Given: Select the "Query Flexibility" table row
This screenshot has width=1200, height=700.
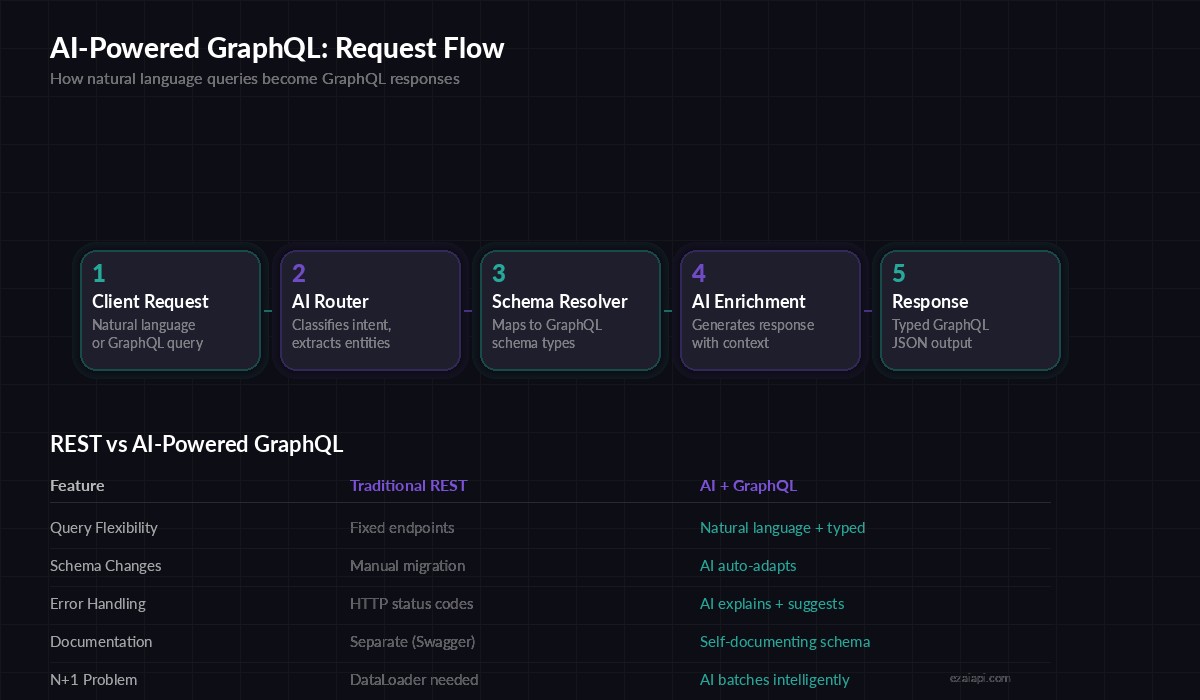Looking at the screenshot, I should 106,527.
